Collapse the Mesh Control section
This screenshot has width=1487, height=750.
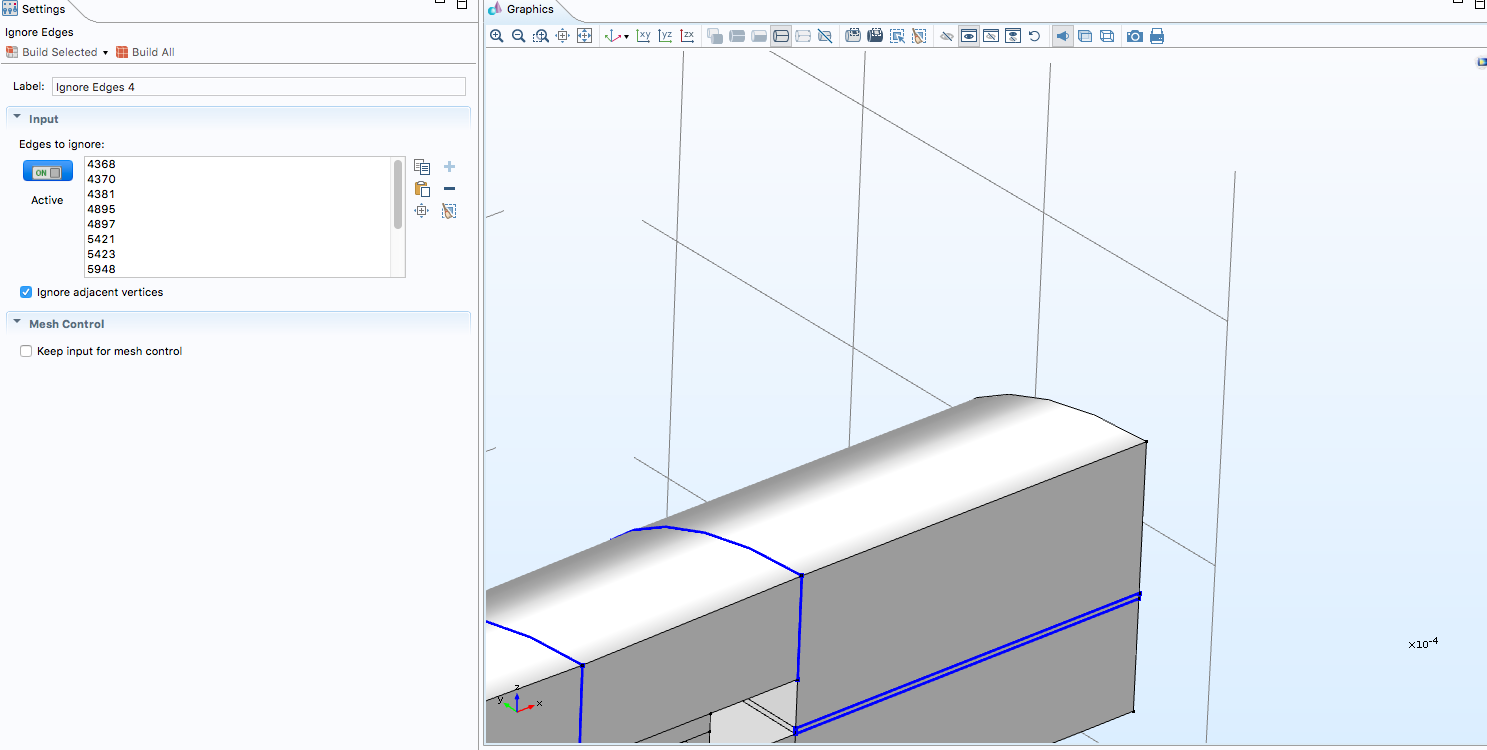[17, 323]
